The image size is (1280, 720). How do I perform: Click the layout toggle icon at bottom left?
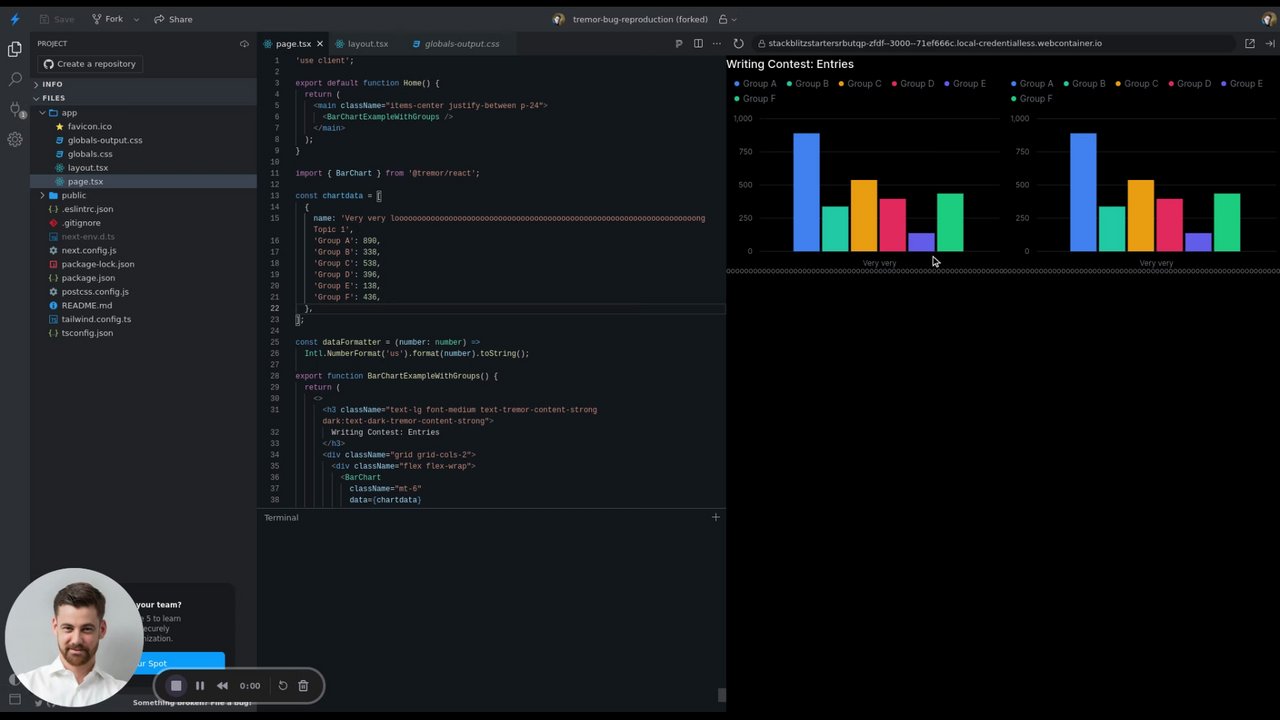click(14, 699)
